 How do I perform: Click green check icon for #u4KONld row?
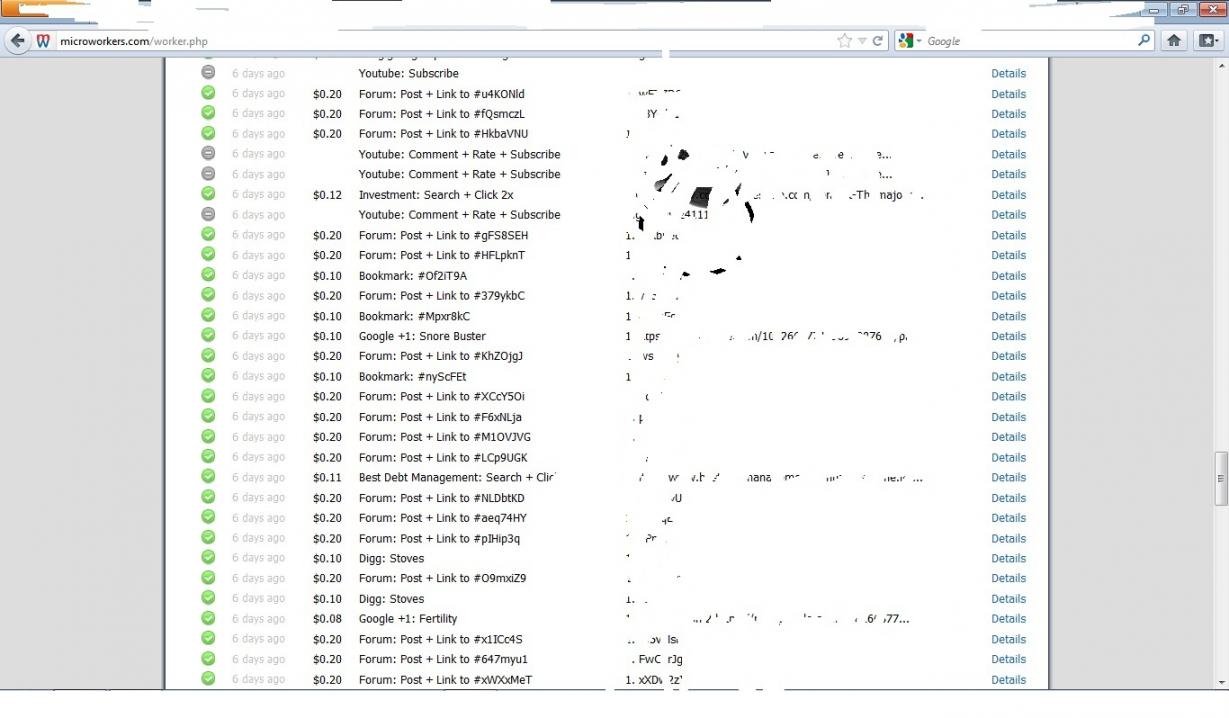(x=208, y=93)
